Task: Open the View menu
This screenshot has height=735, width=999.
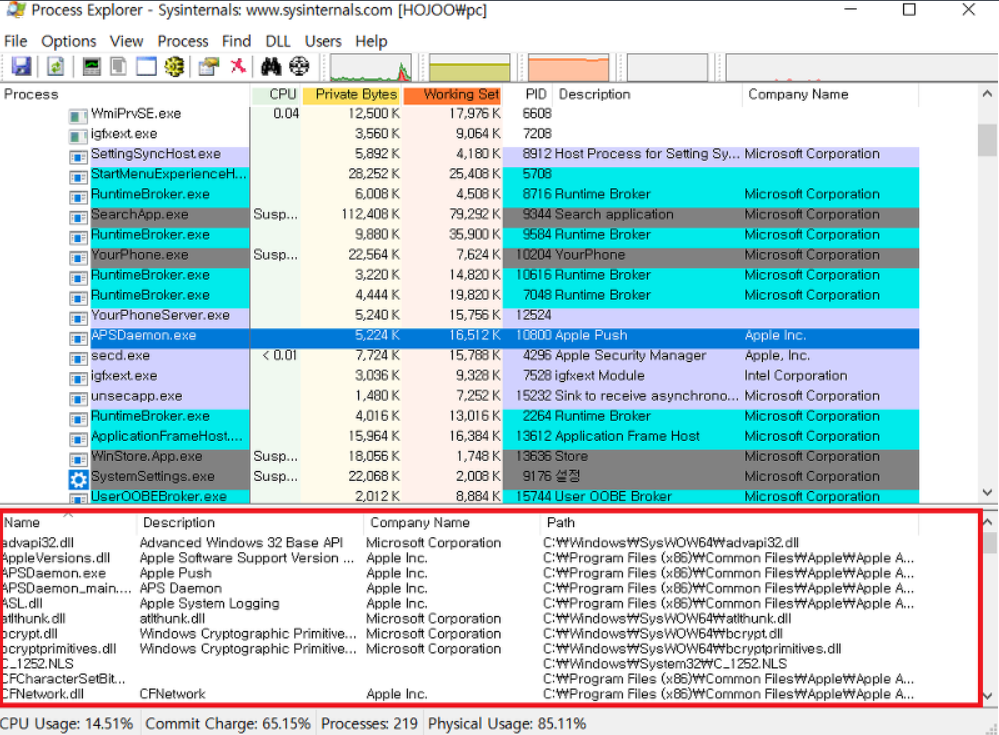Action: [x=126, y=41]
